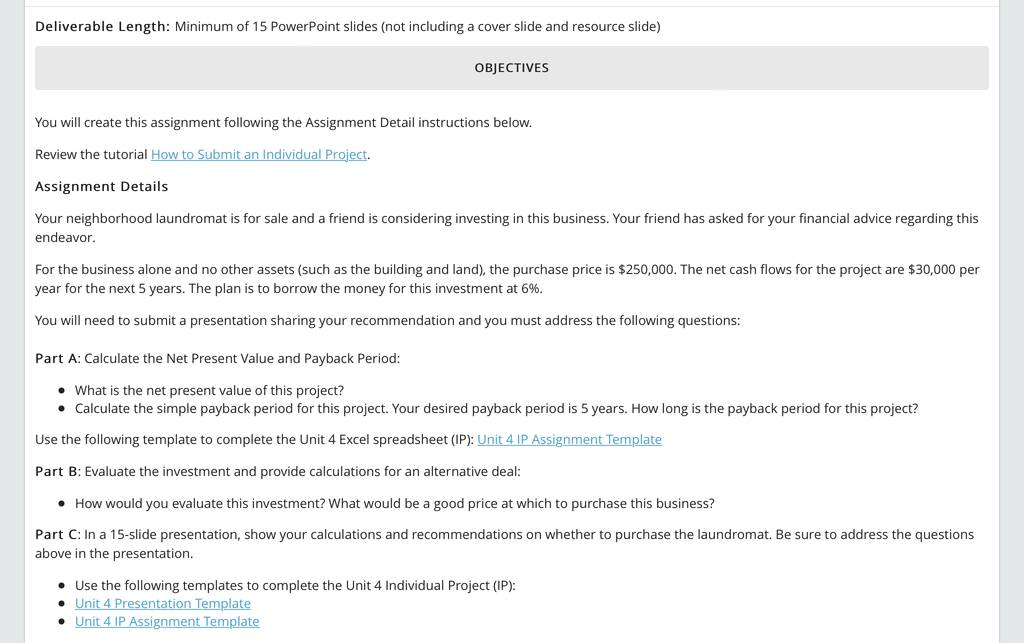The height and width of the screenshot is (643, 1024).
Task: Click the net present value question bullet
Action: pyautogui.click(x=209, y=390)
